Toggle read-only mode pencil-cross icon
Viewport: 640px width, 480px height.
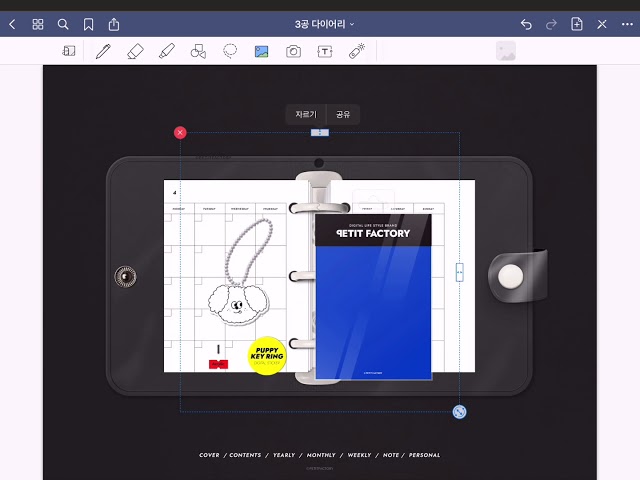point(602,24)
